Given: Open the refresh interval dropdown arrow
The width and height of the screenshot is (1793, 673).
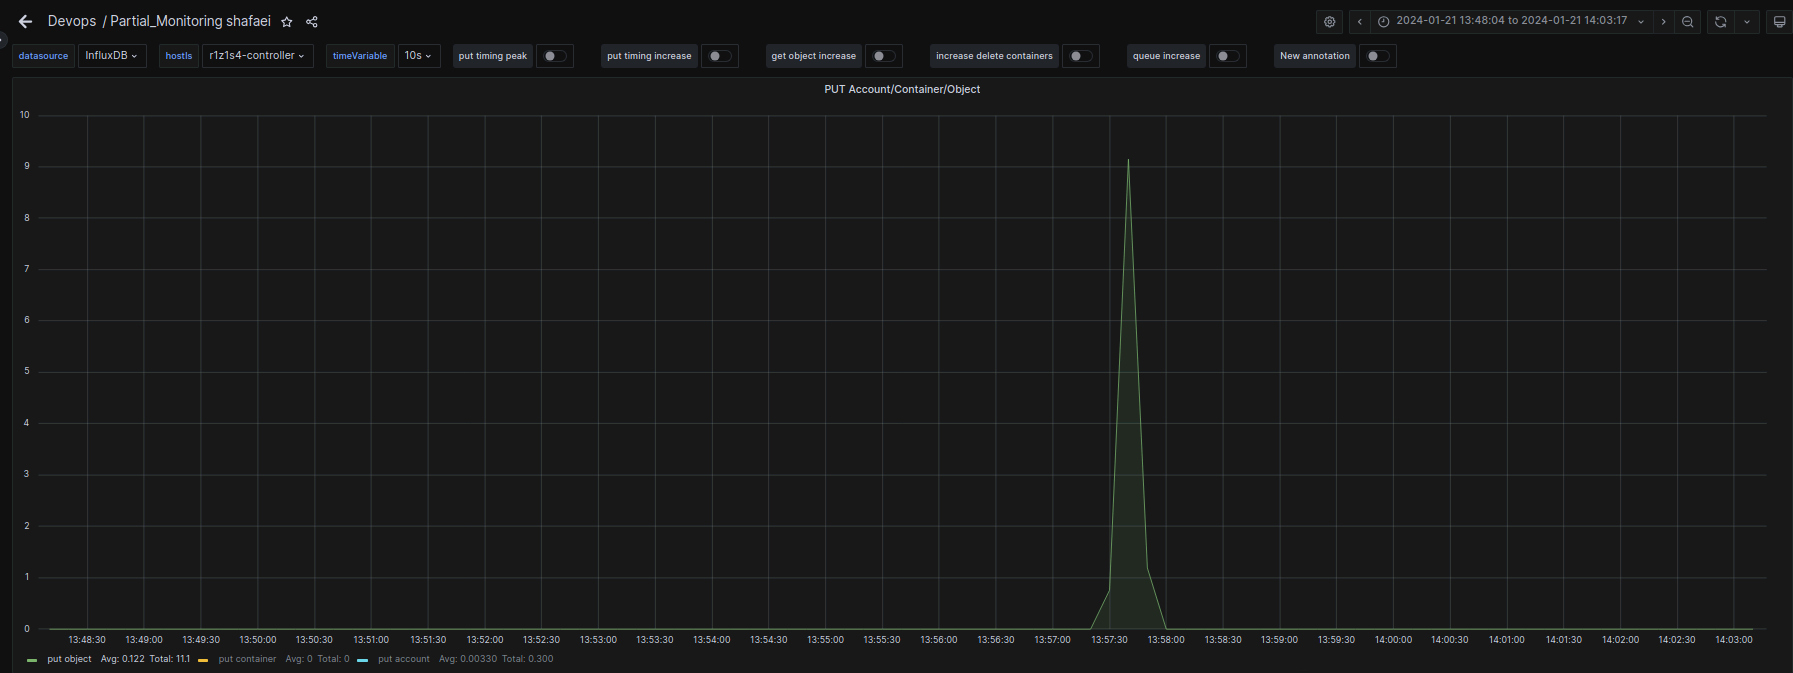Looking at the screenshot, I should coord(1747,21).
